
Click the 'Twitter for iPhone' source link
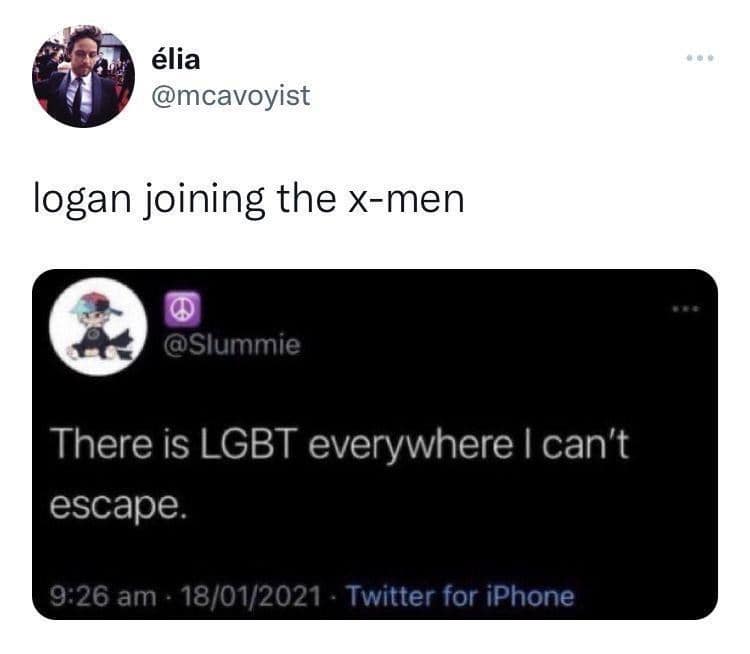pos(460,596)
